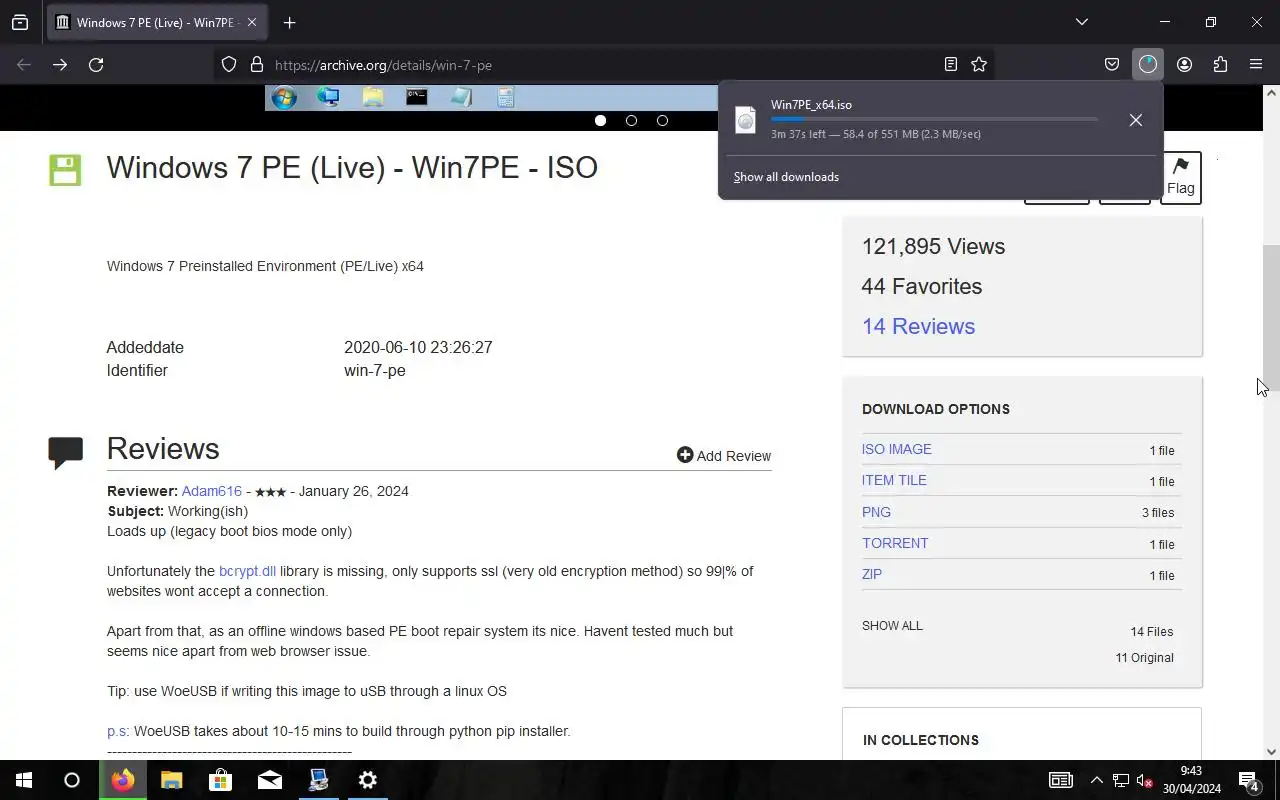Open the Firefox account icon
This screenshot has width=1280, height=800.
(1184, 65)
